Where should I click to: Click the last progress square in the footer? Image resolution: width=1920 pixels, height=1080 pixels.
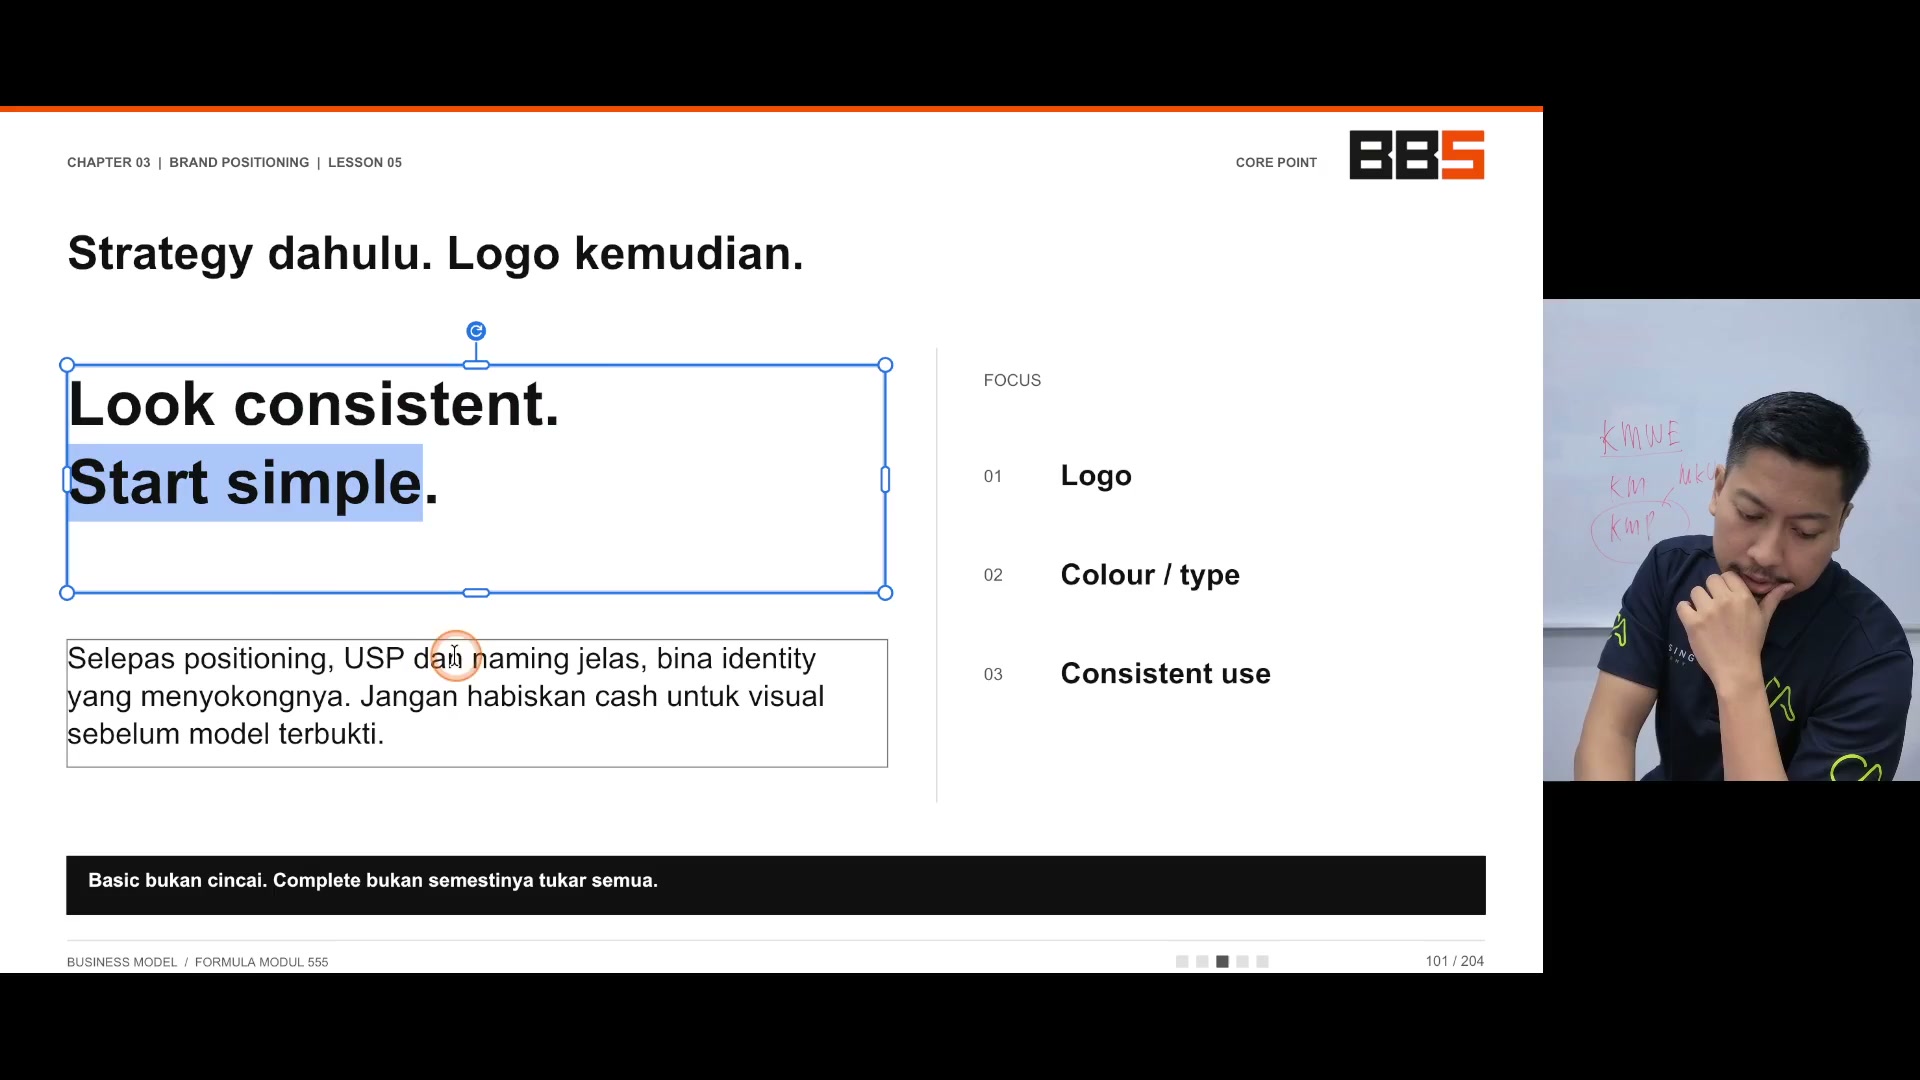click(1262, 961)
